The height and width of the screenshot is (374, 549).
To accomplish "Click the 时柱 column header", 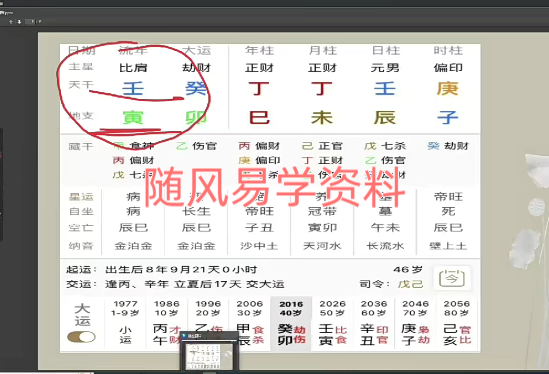I will 448,50.
